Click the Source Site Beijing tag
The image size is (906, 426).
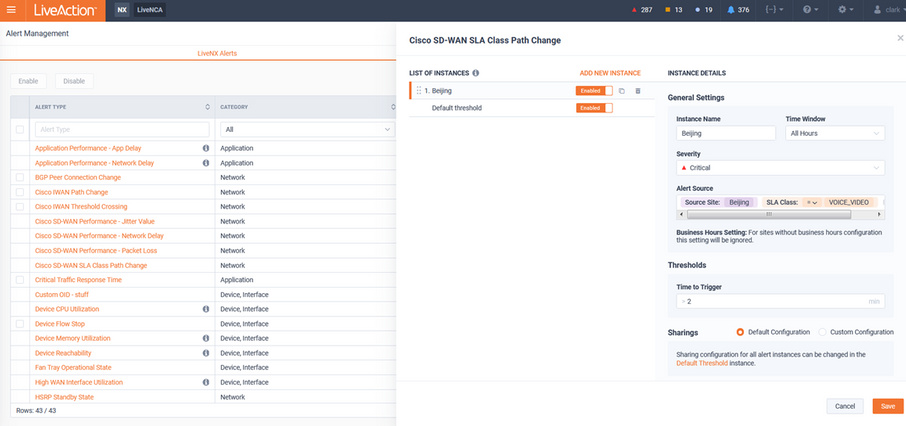[x=719, y=202]
